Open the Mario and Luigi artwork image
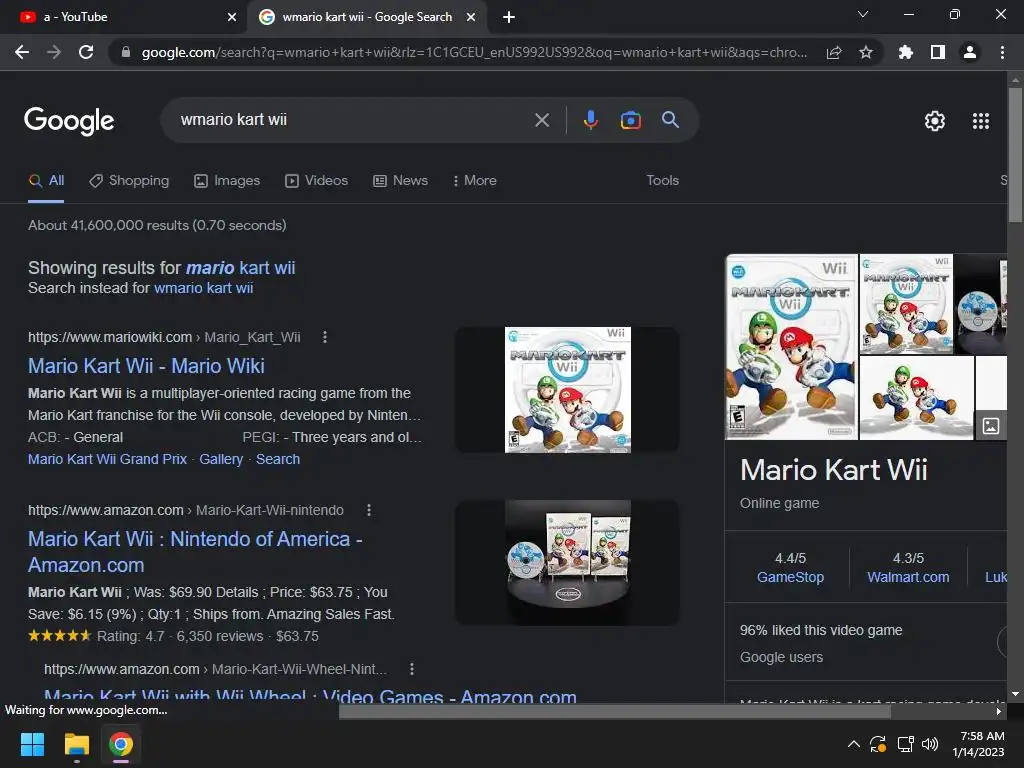The height and width of the screenshot is (768, 1024). [916, 398]
